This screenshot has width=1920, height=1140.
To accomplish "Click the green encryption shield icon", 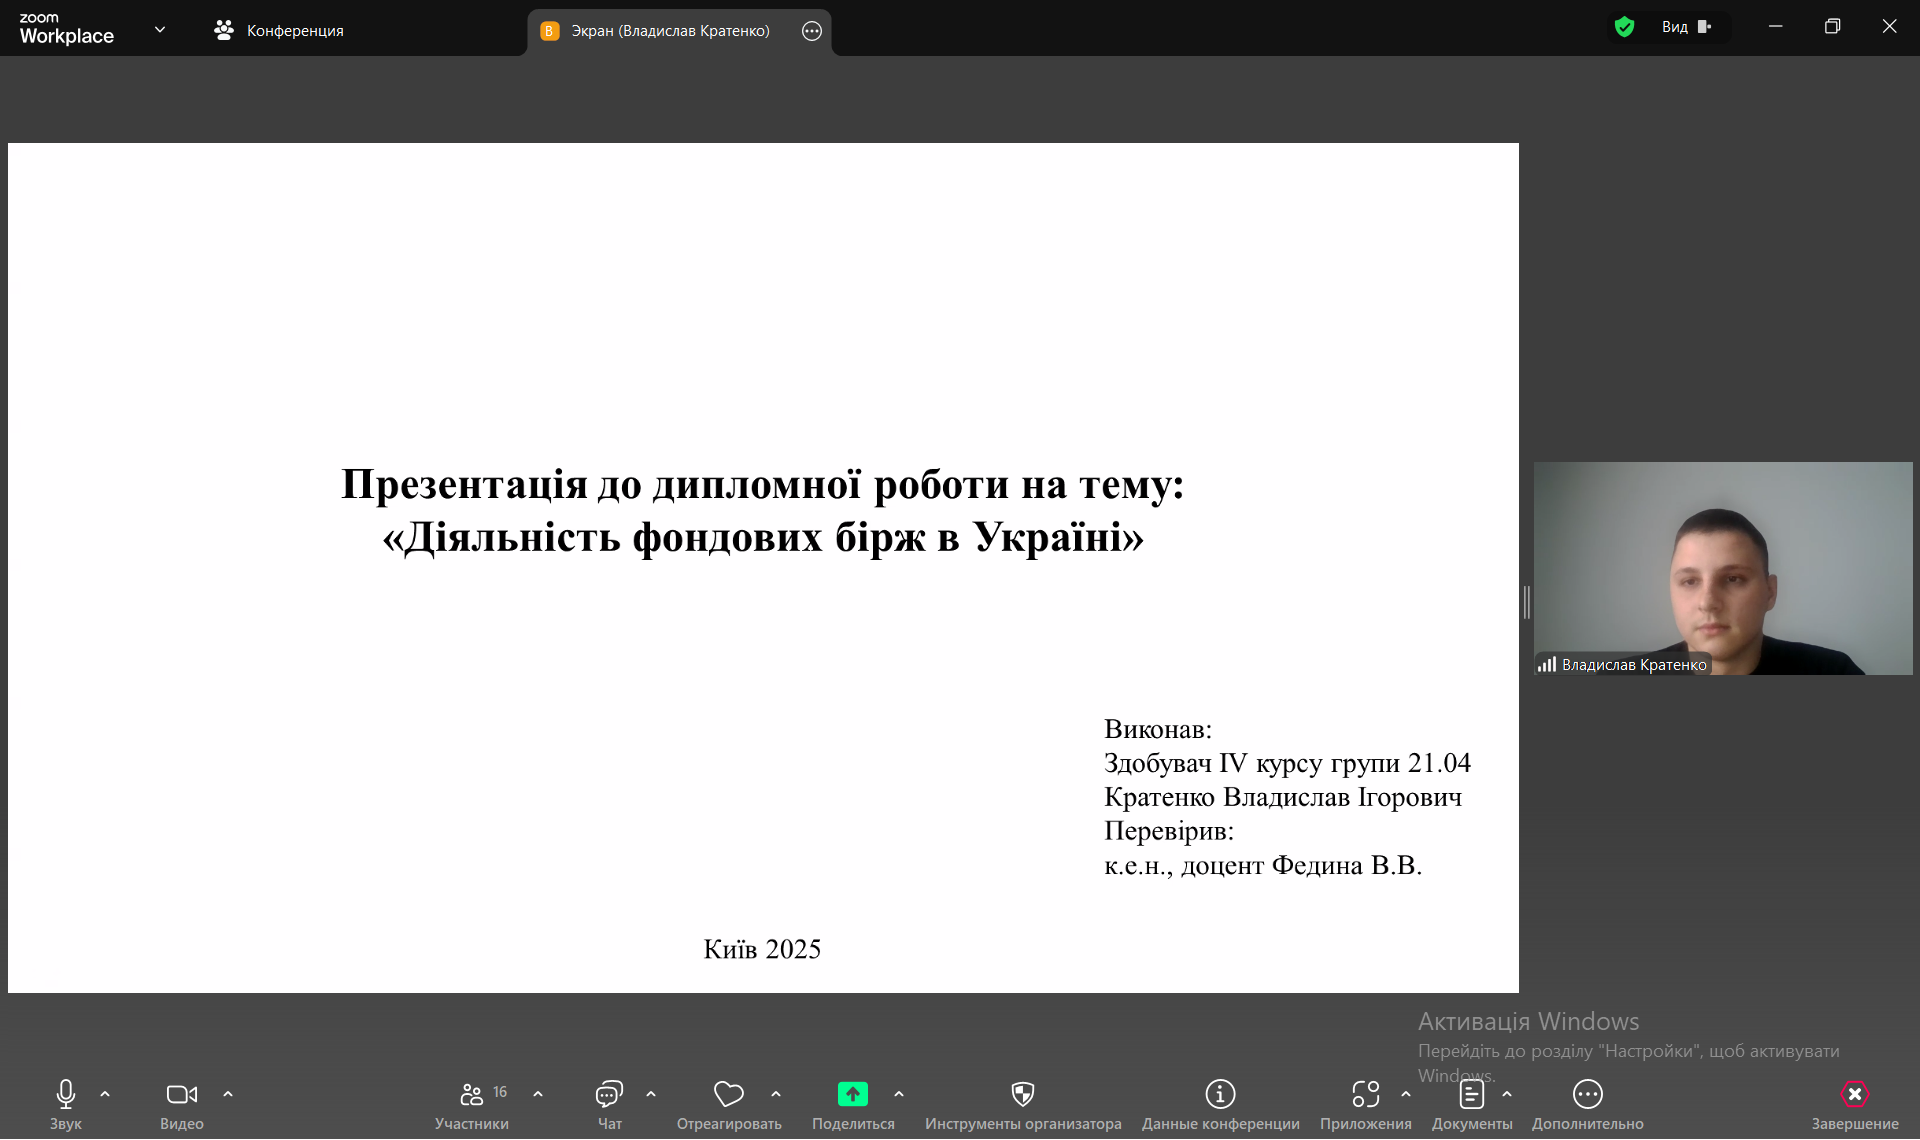I will (1624, 27).
